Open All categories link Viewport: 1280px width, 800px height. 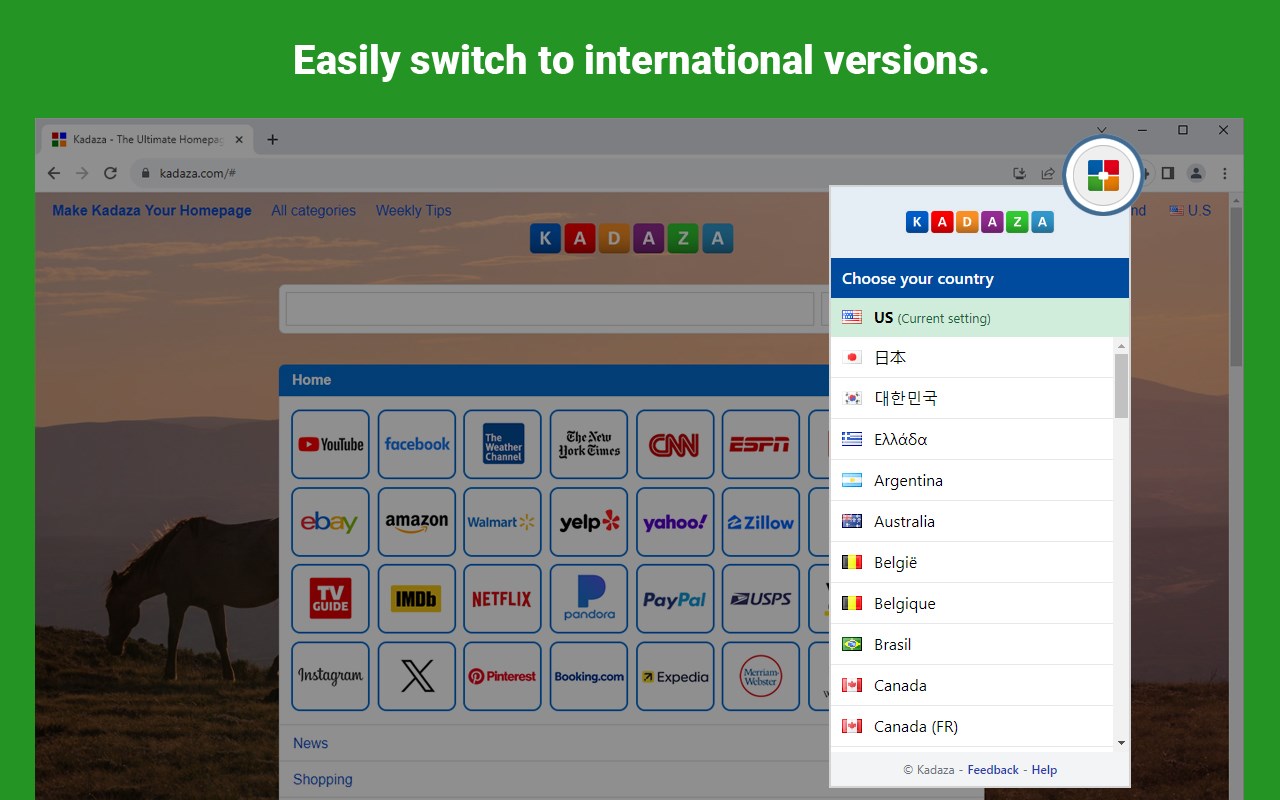pyautogui.click(x=313, y=210)
